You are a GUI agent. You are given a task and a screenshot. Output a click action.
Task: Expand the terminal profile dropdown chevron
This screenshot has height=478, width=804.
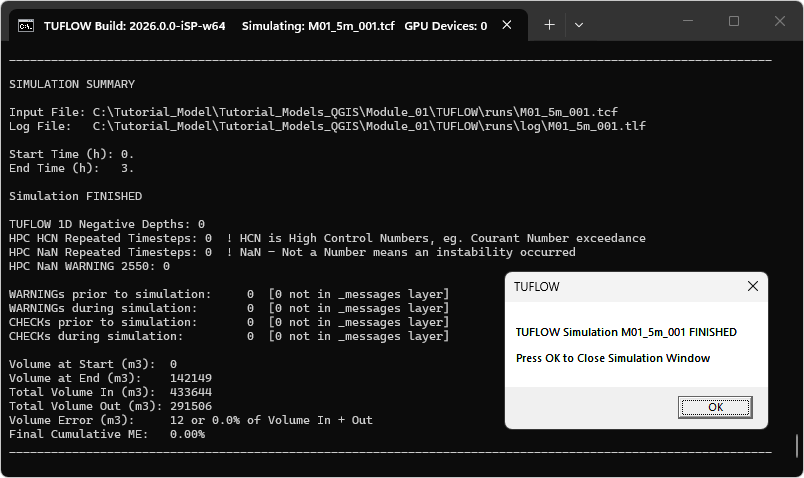(578, 25)
